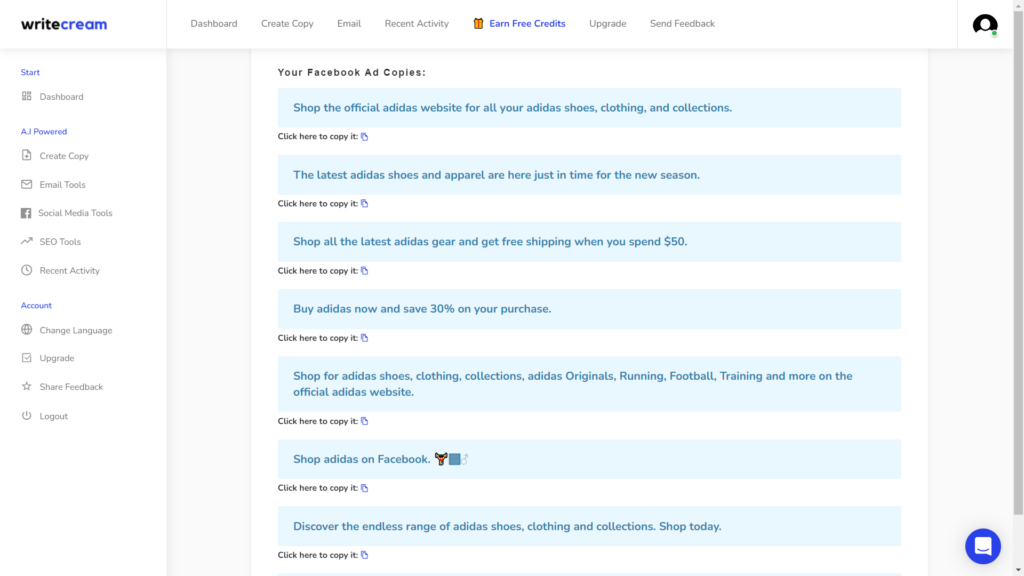The width and height of the screenshot is (1024, 576).
Task: Click the 'Shop the official adidas website' ad text
Action: (x=513, y=108)
